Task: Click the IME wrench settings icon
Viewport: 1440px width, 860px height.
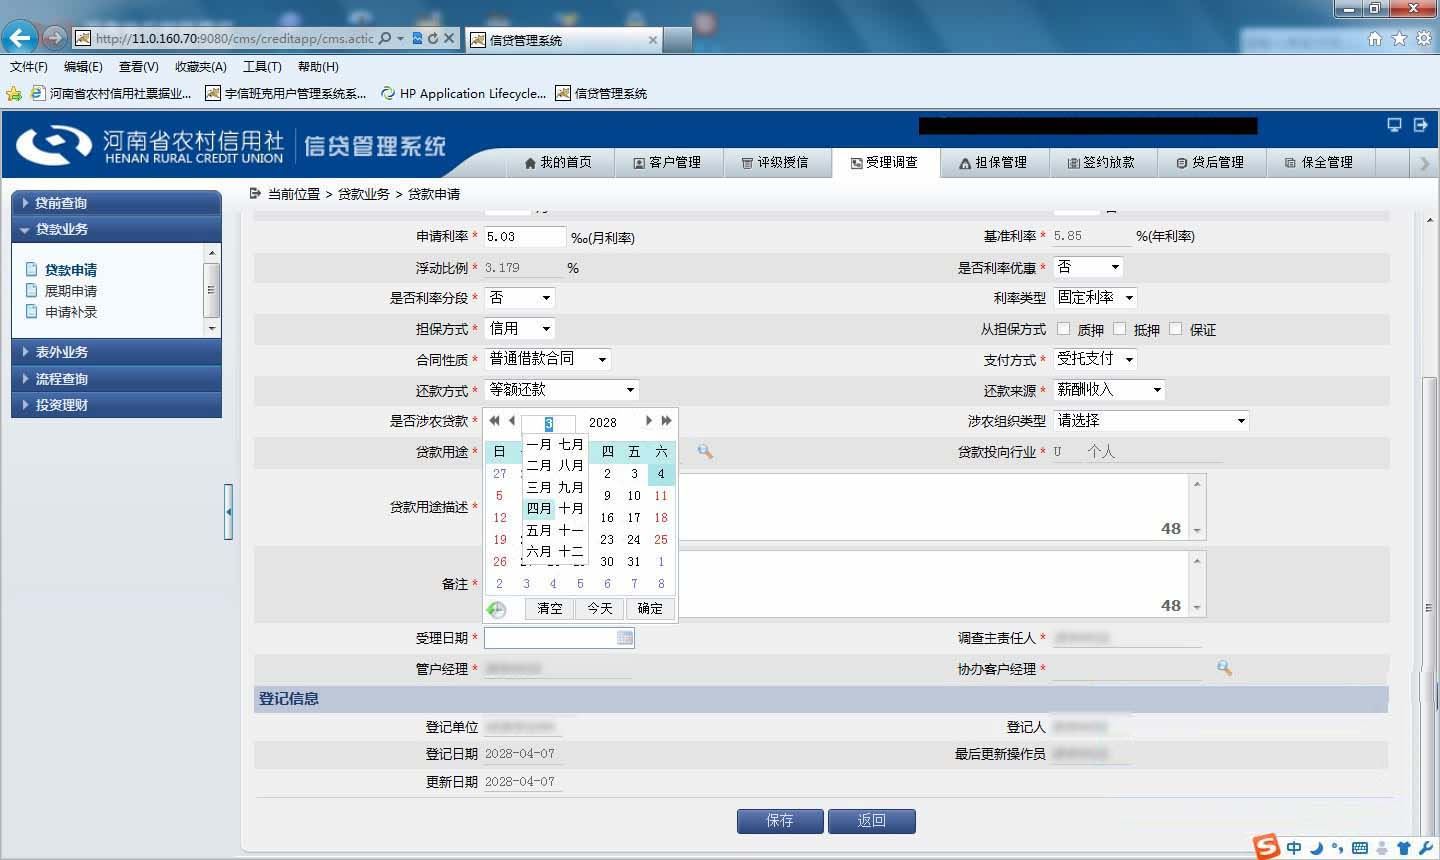Action: point(1425,848)
